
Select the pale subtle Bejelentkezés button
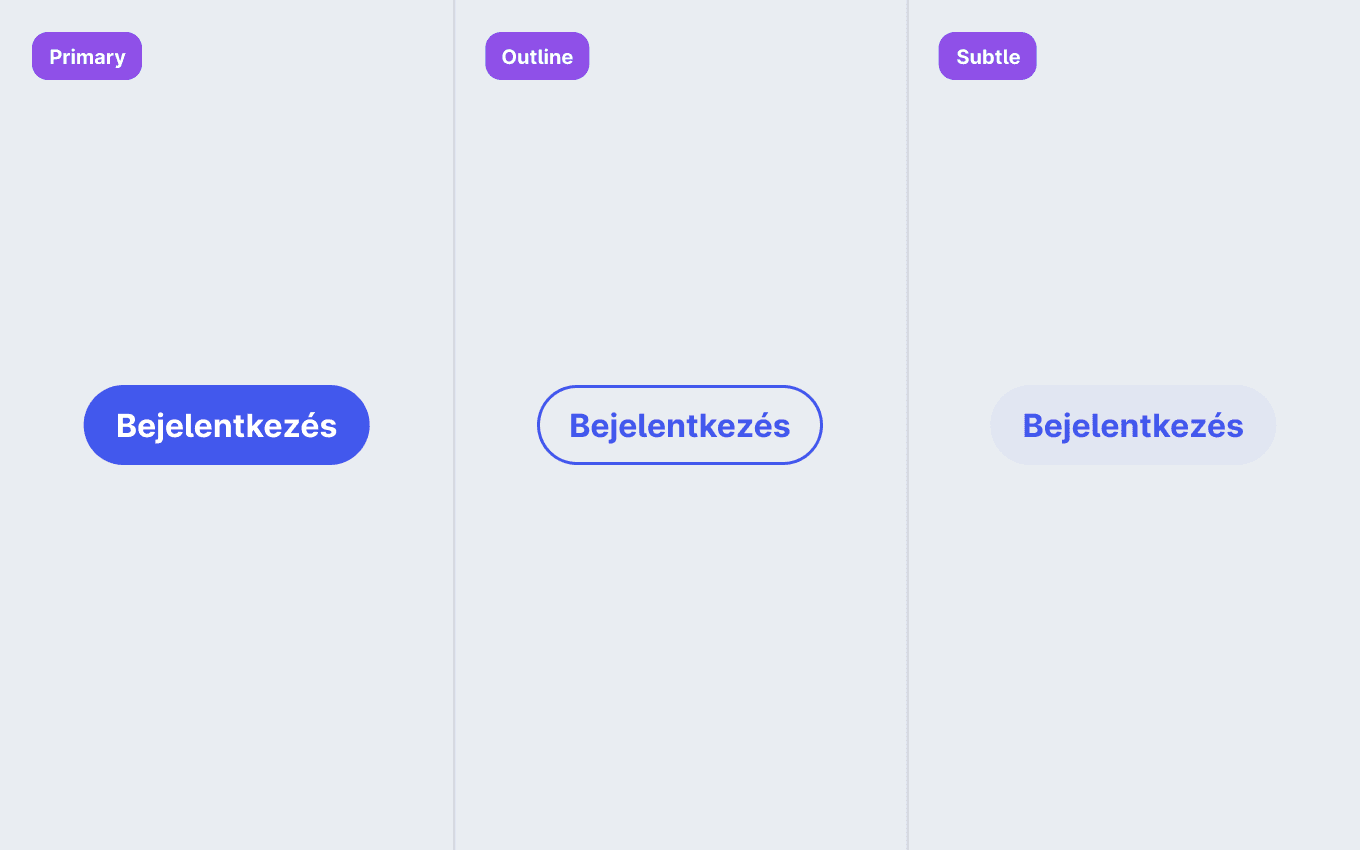(1133, 425)
